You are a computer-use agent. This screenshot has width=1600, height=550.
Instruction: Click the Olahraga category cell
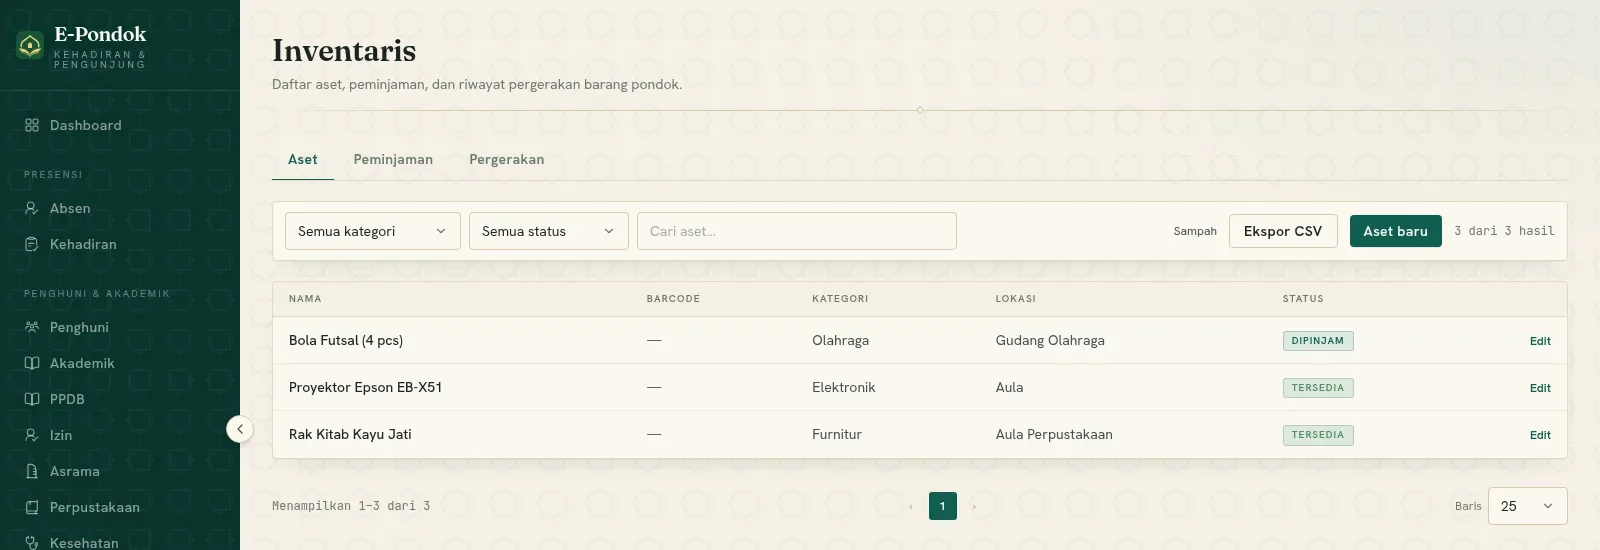(x=840, y=340)
